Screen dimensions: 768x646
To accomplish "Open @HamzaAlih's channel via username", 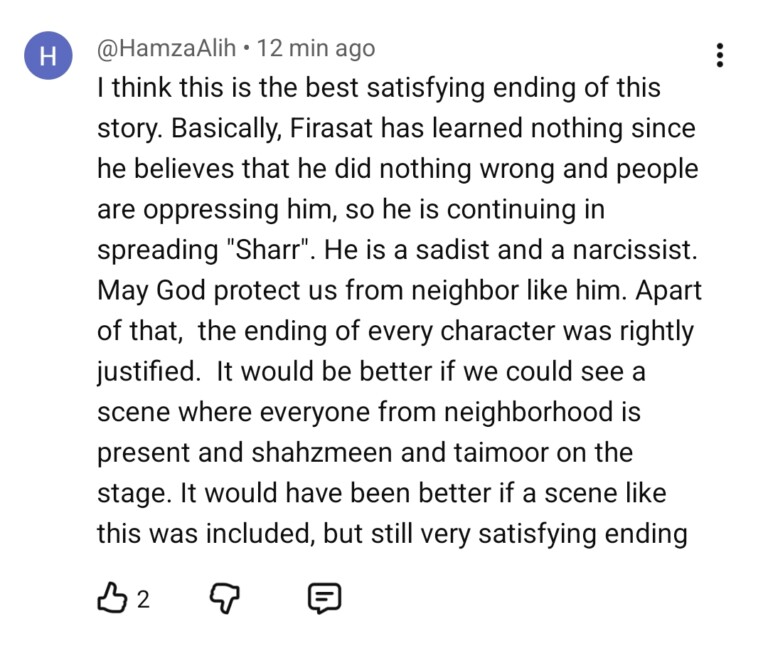I will tap(166, 48).
